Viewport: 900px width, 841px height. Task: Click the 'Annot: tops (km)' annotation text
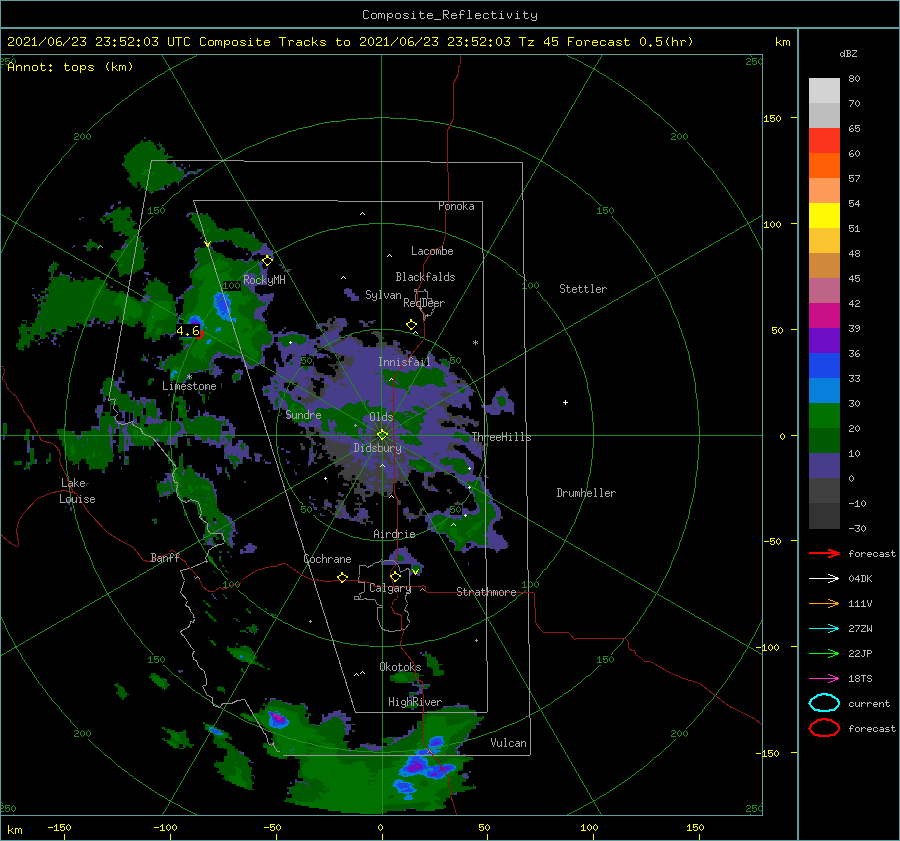tap(70, 67)
